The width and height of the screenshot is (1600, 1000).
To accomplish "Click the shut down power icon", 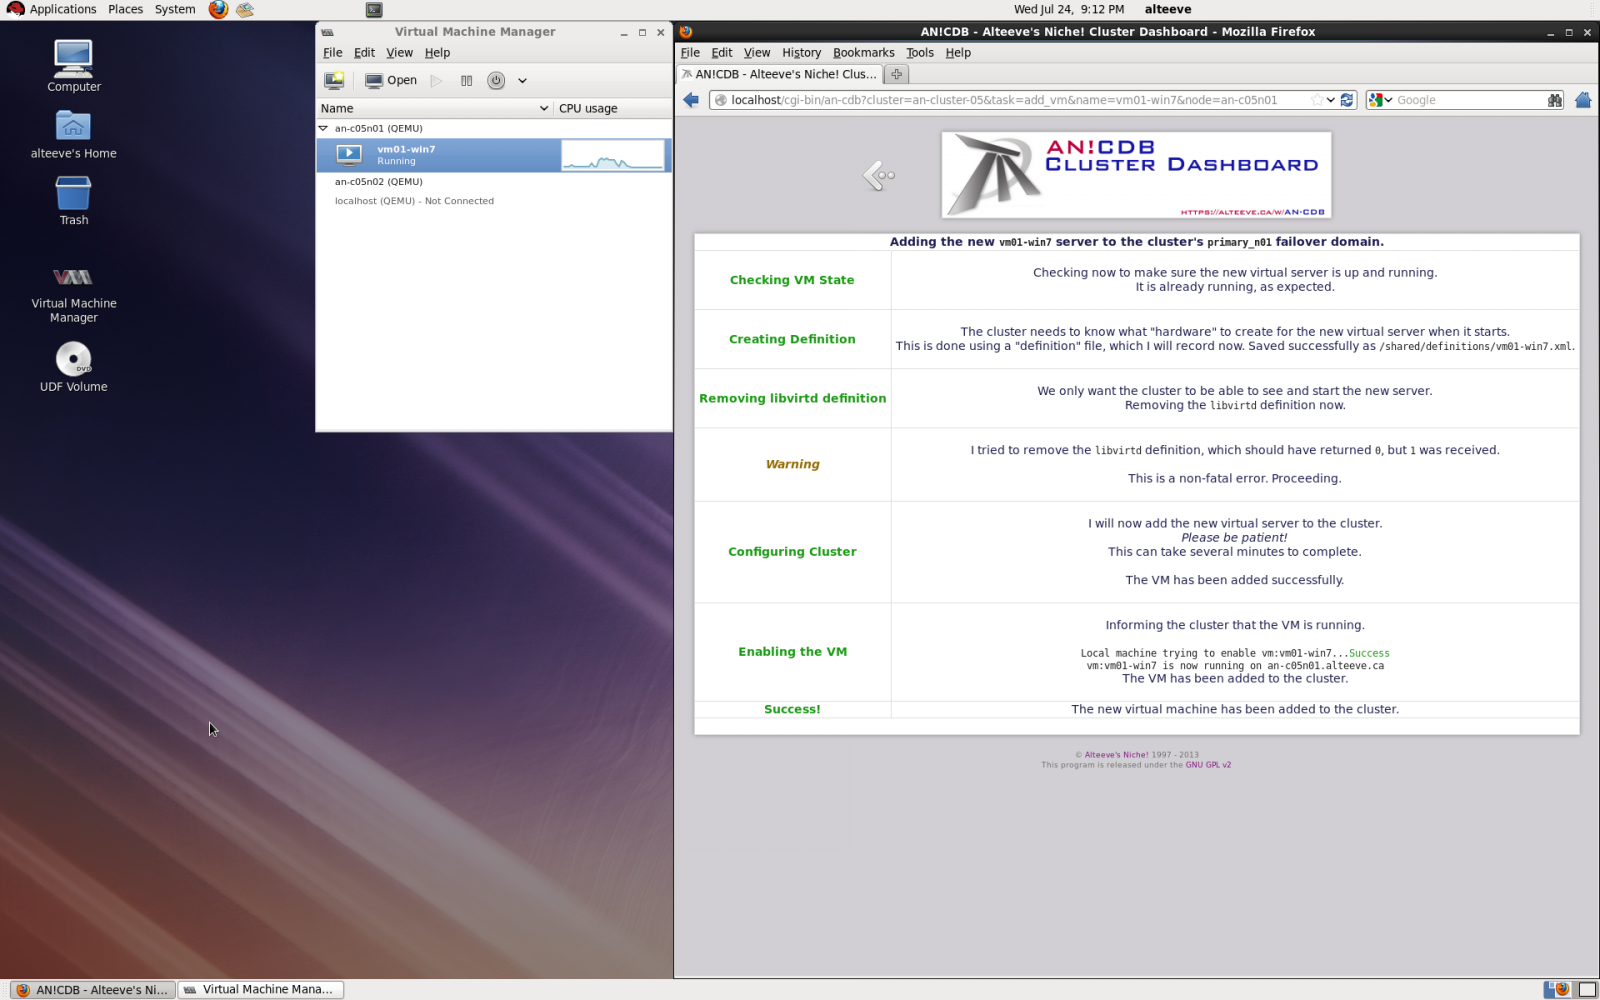I will tap(496, 80).
